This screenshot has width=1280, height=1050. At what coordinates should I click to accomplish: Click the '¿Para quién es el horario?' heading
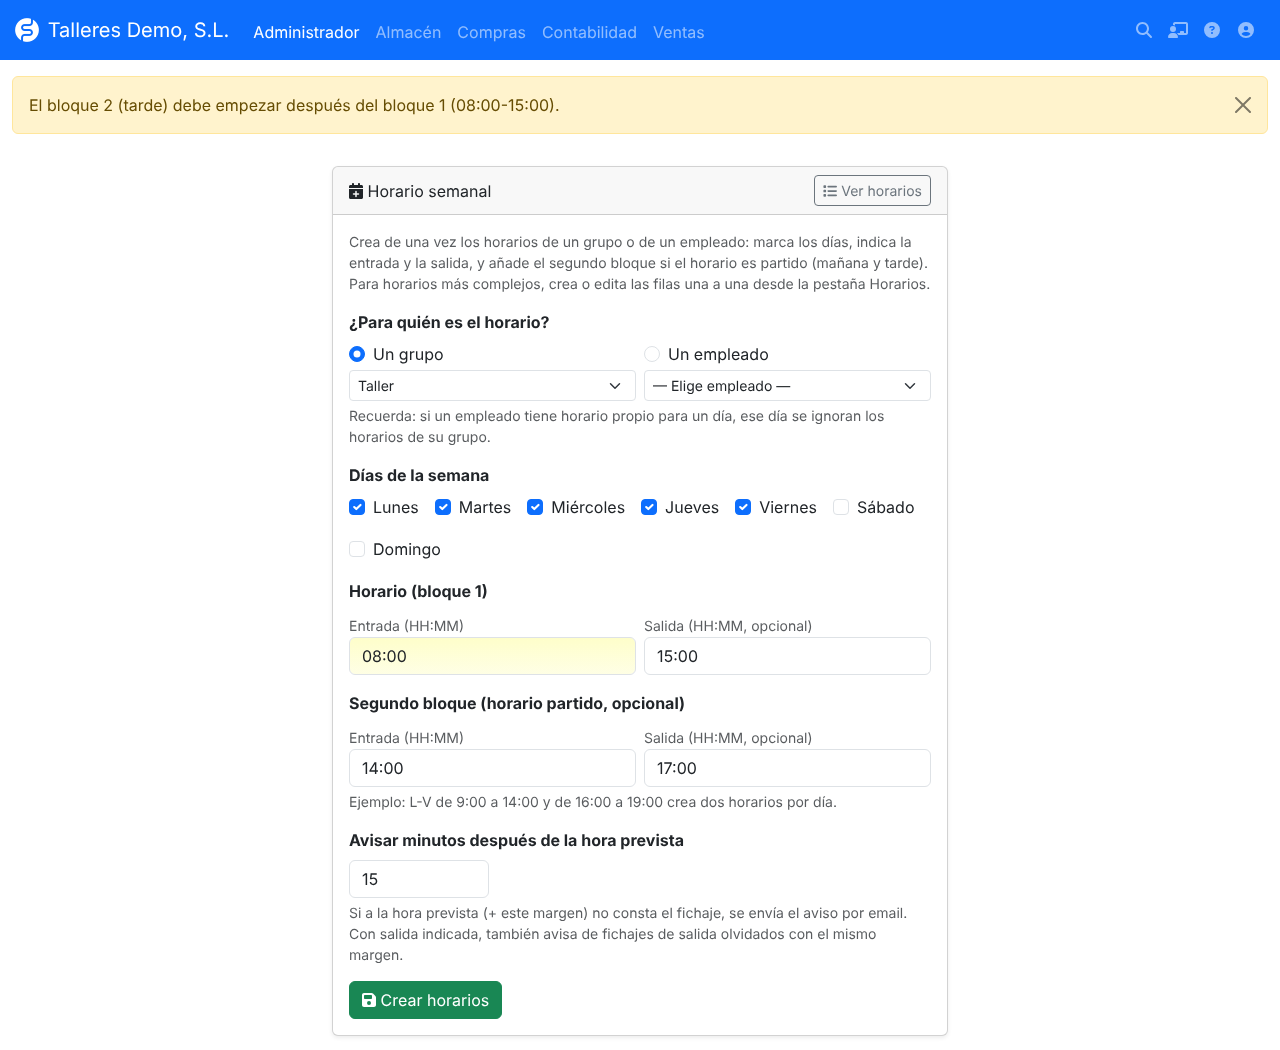click(x=449, y=323)
